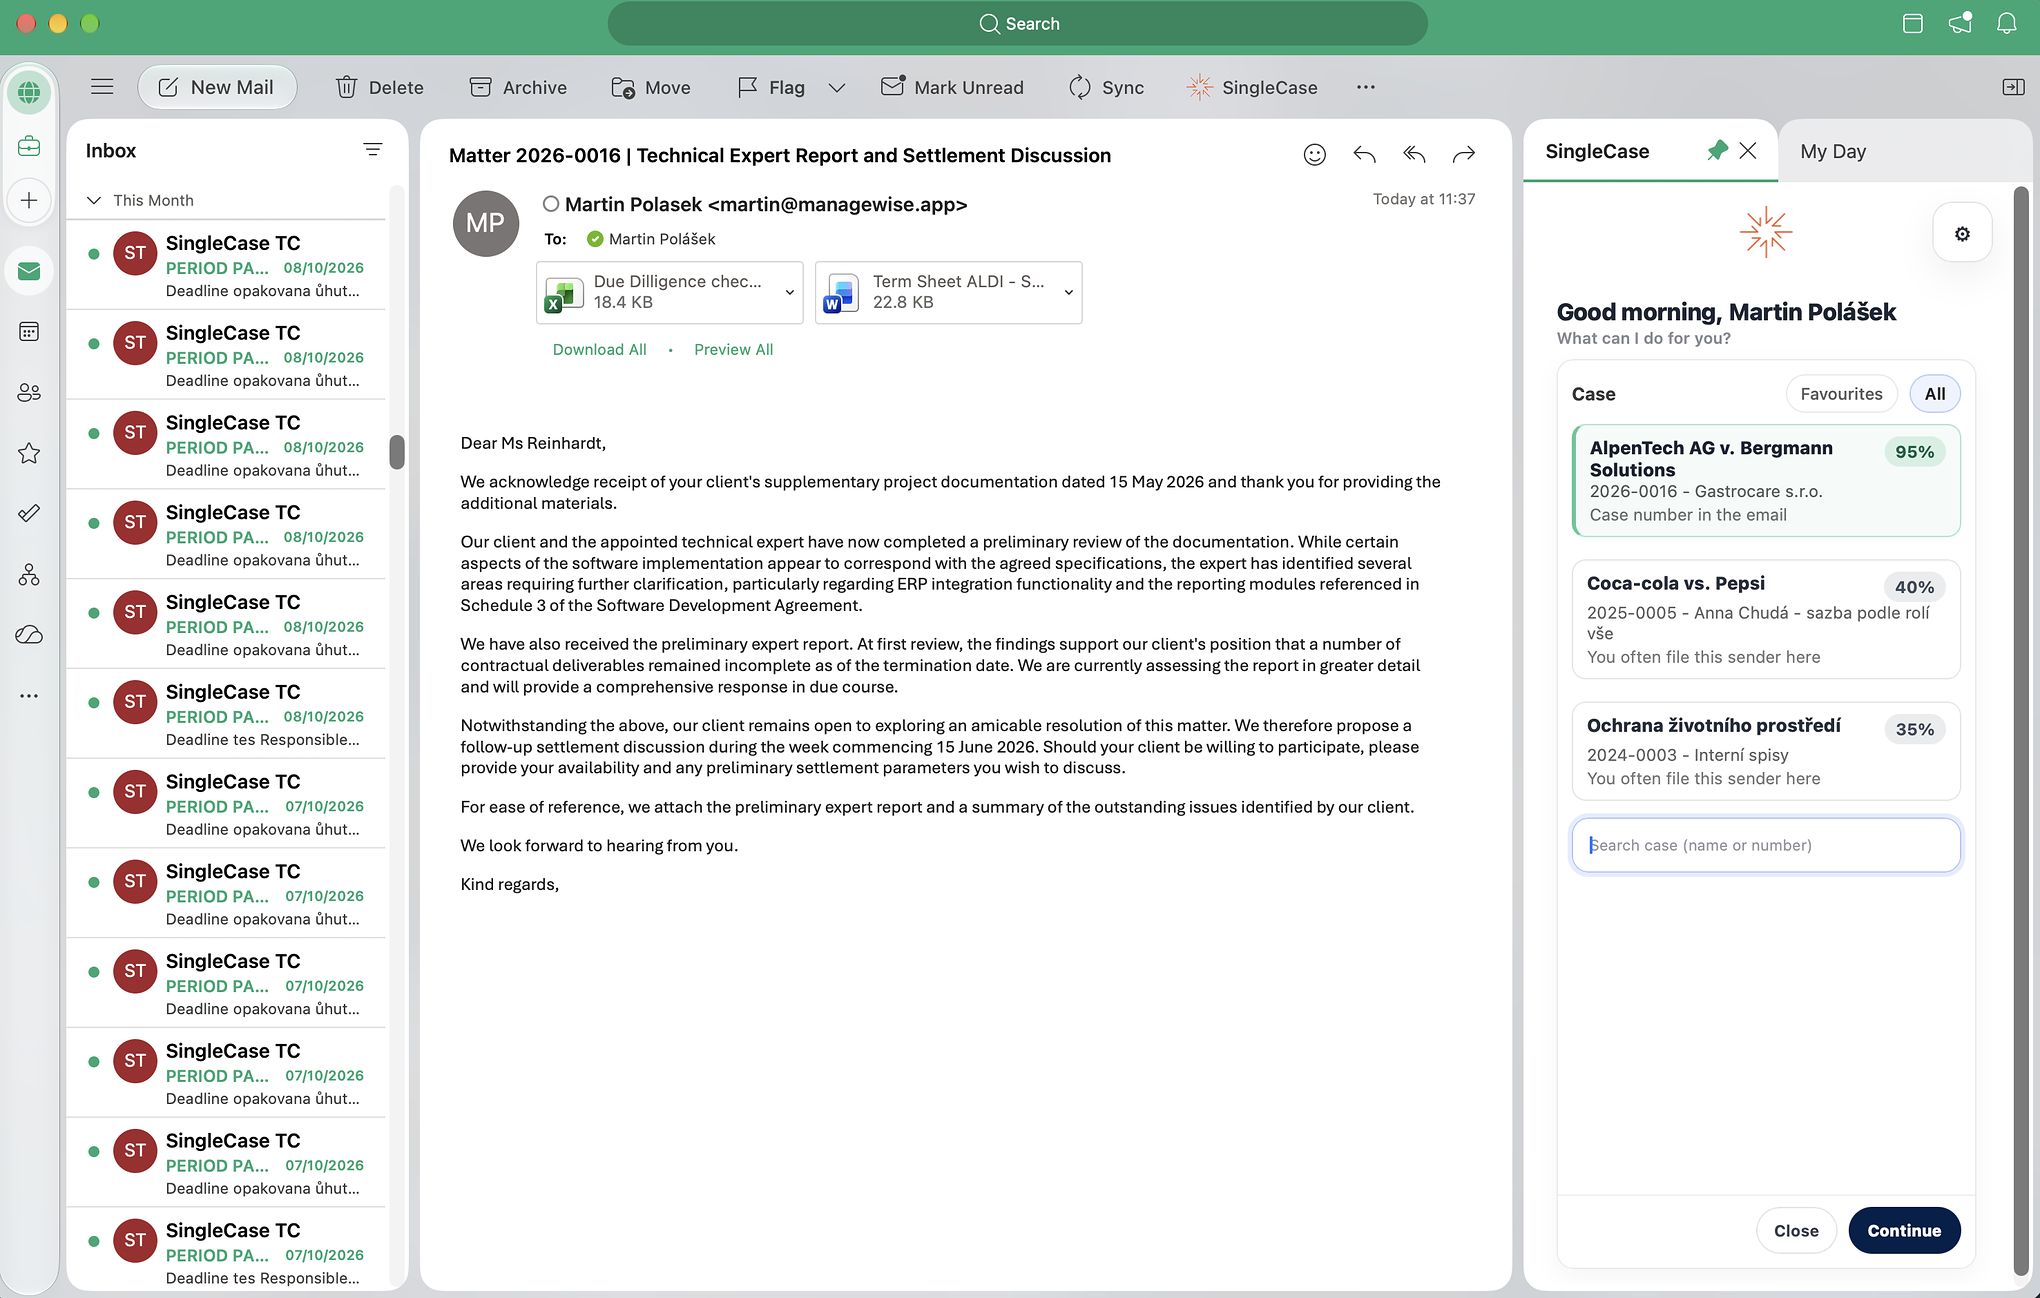Select Ochrana životního prostředí case card

[1766, 751]
